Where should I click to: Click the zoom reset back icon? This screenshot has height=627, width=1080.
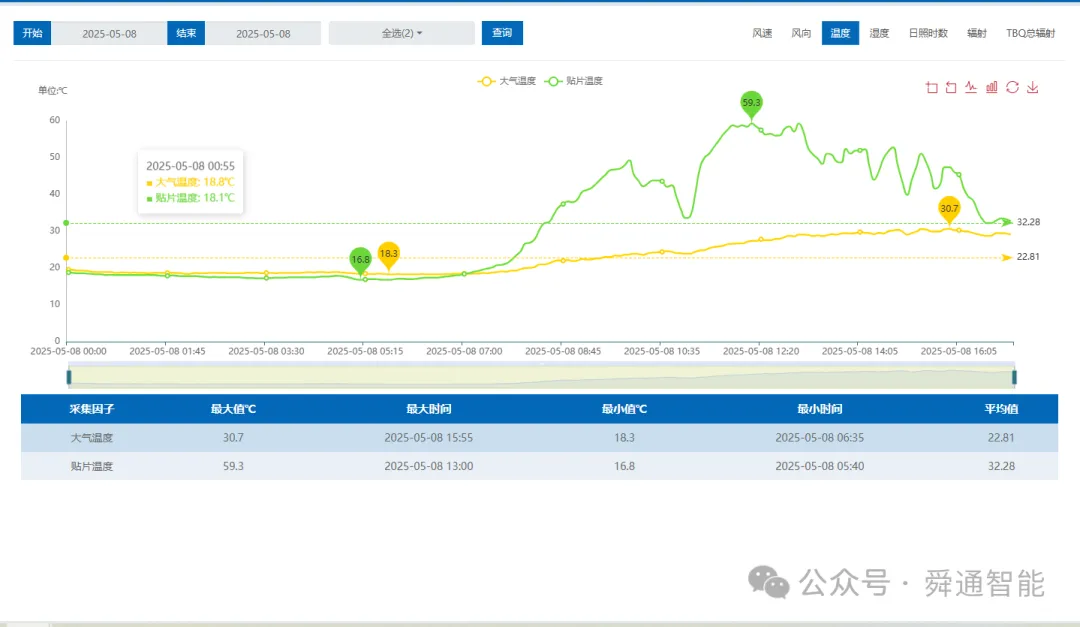coord(951,88)
